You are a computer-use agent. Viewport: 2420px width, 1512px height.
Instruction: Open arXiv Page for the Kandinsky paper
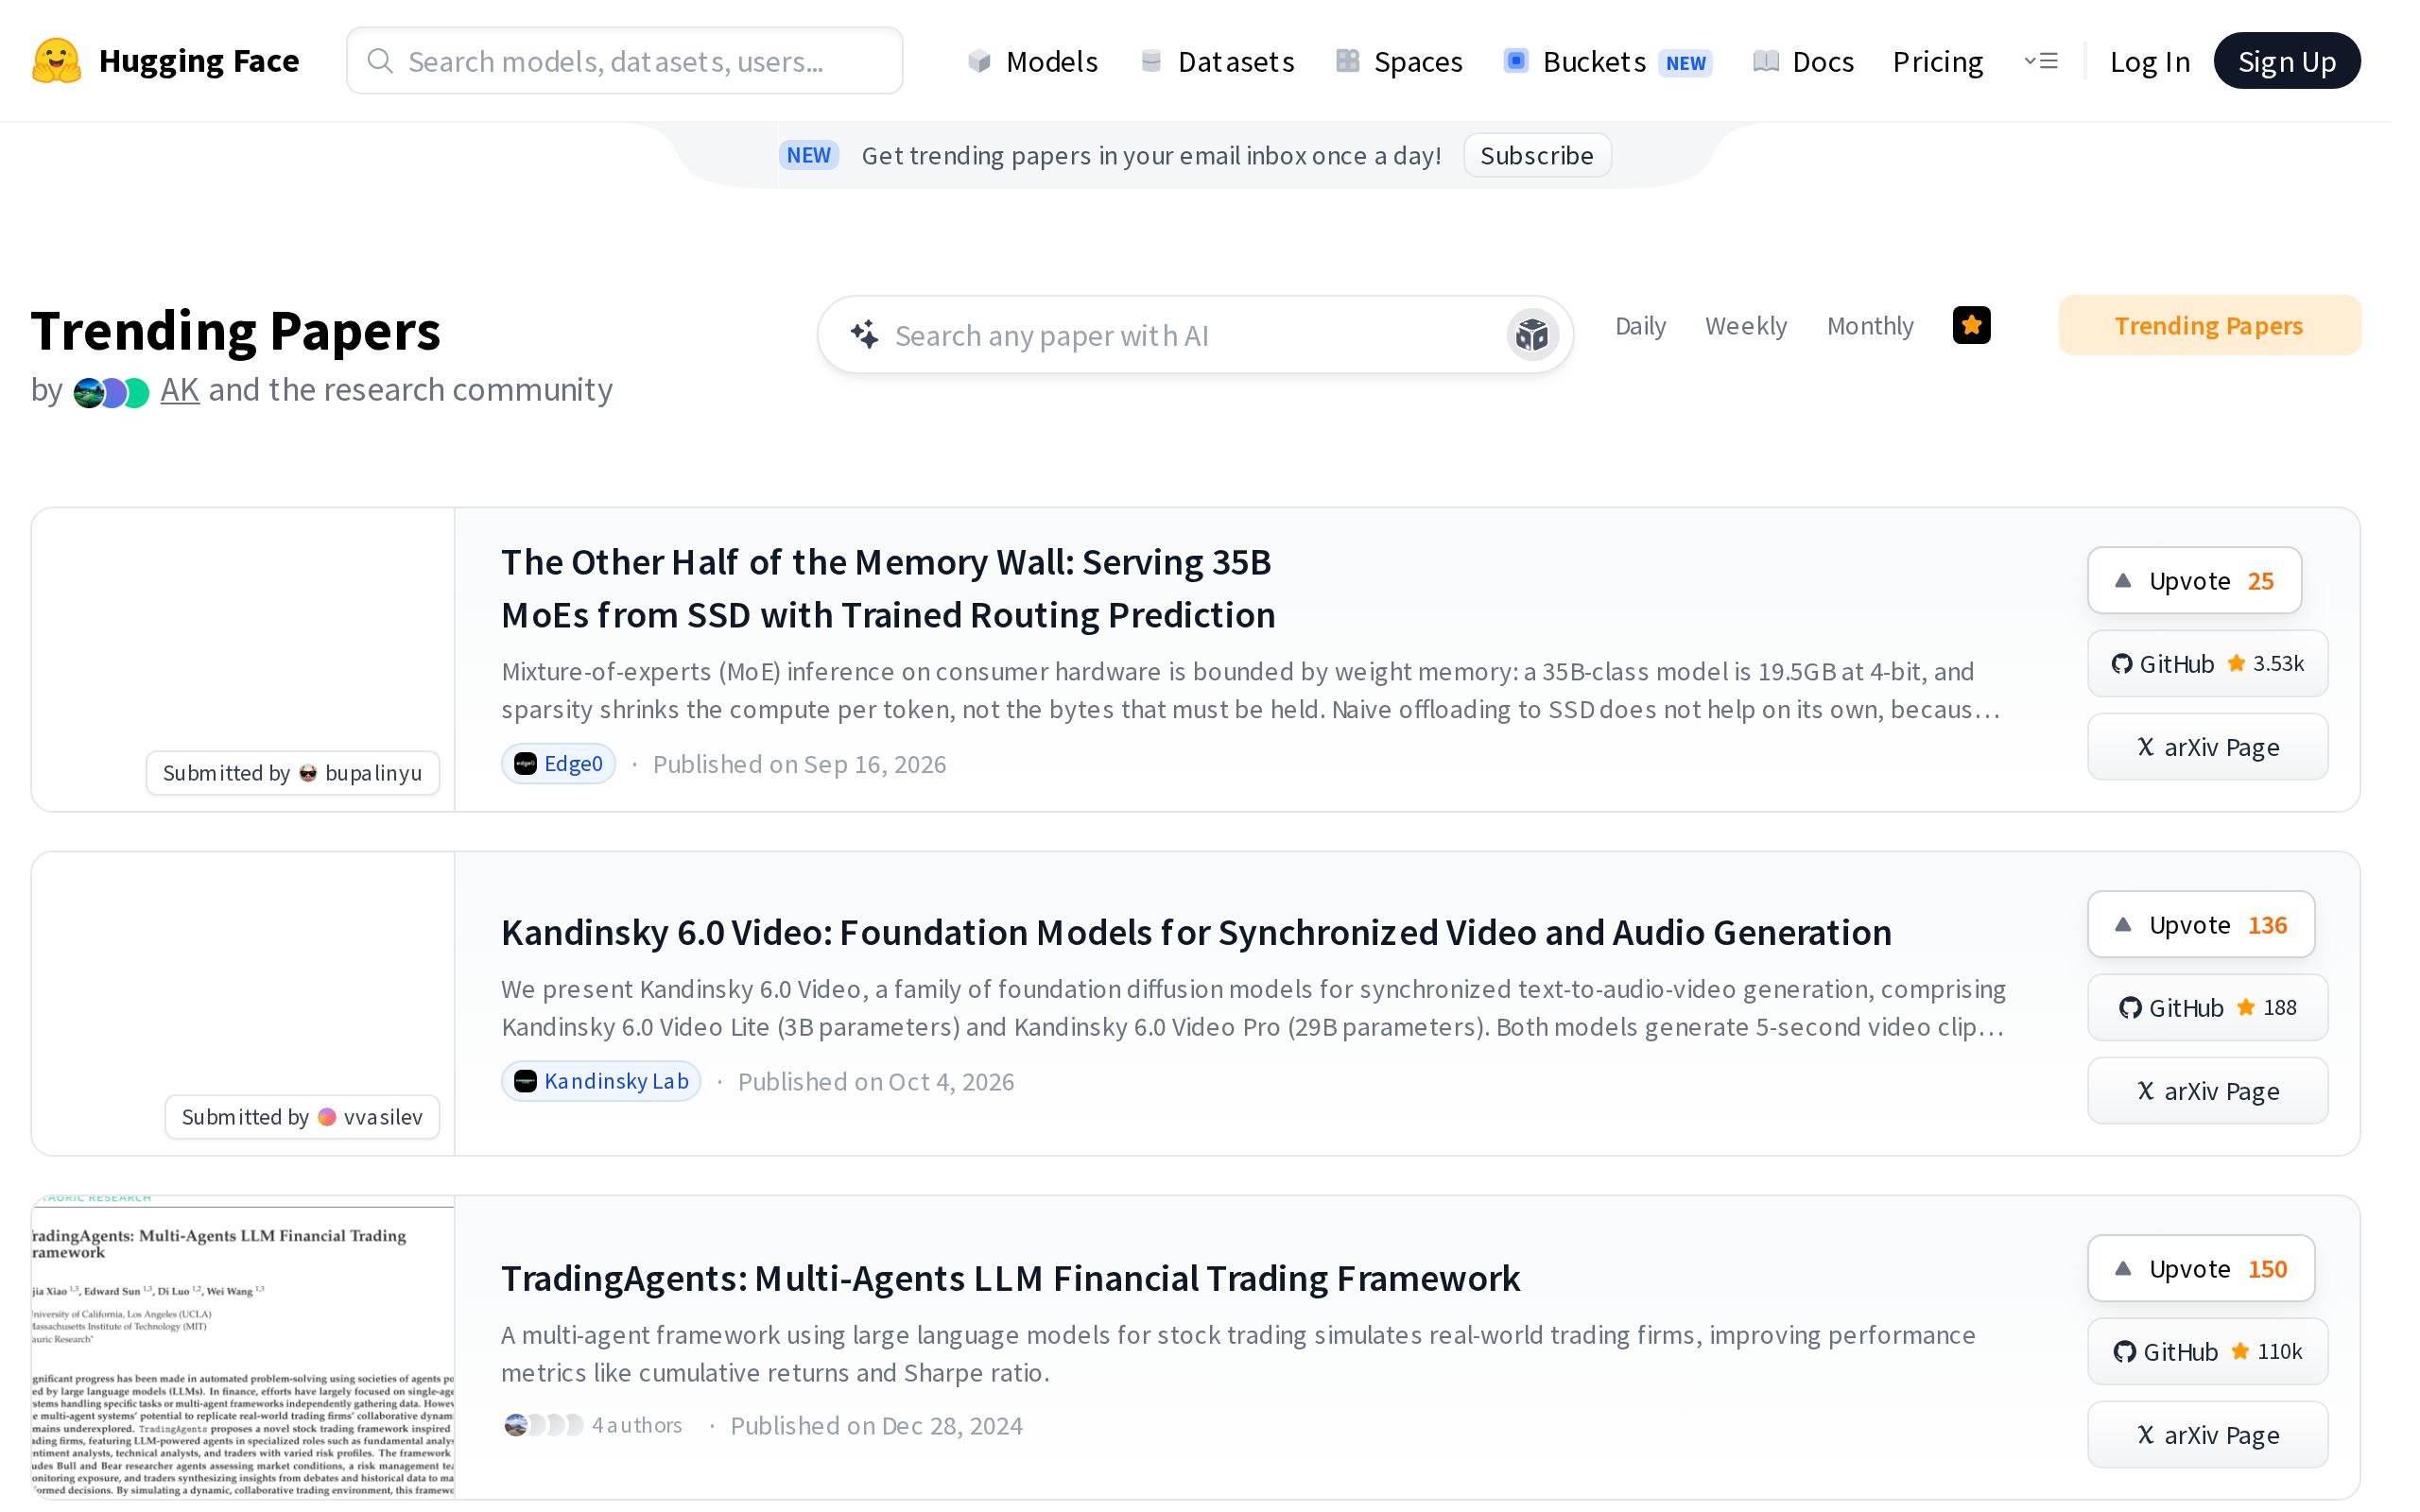(2207, 1091)
